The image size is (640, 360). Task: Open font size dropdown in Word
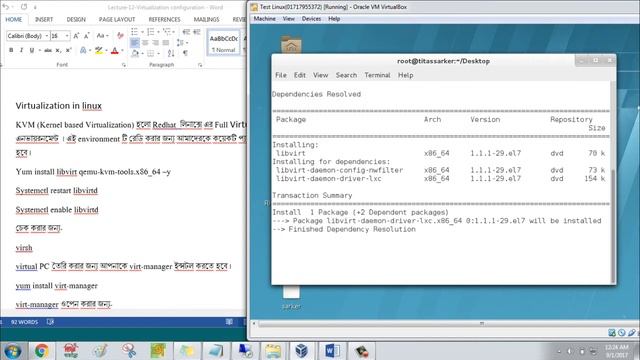[x=67, y=36]
